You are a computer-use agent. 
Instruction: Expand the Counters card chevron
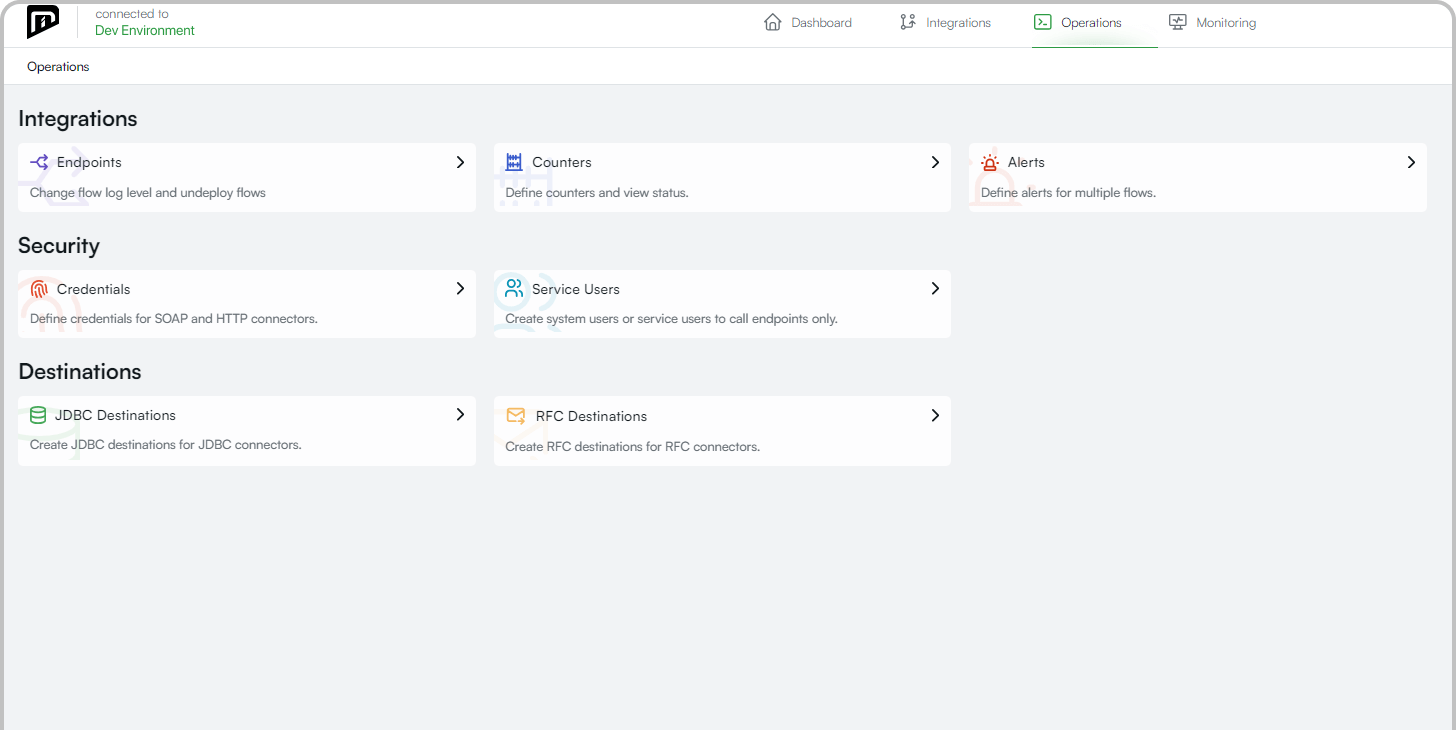(935, 162)
